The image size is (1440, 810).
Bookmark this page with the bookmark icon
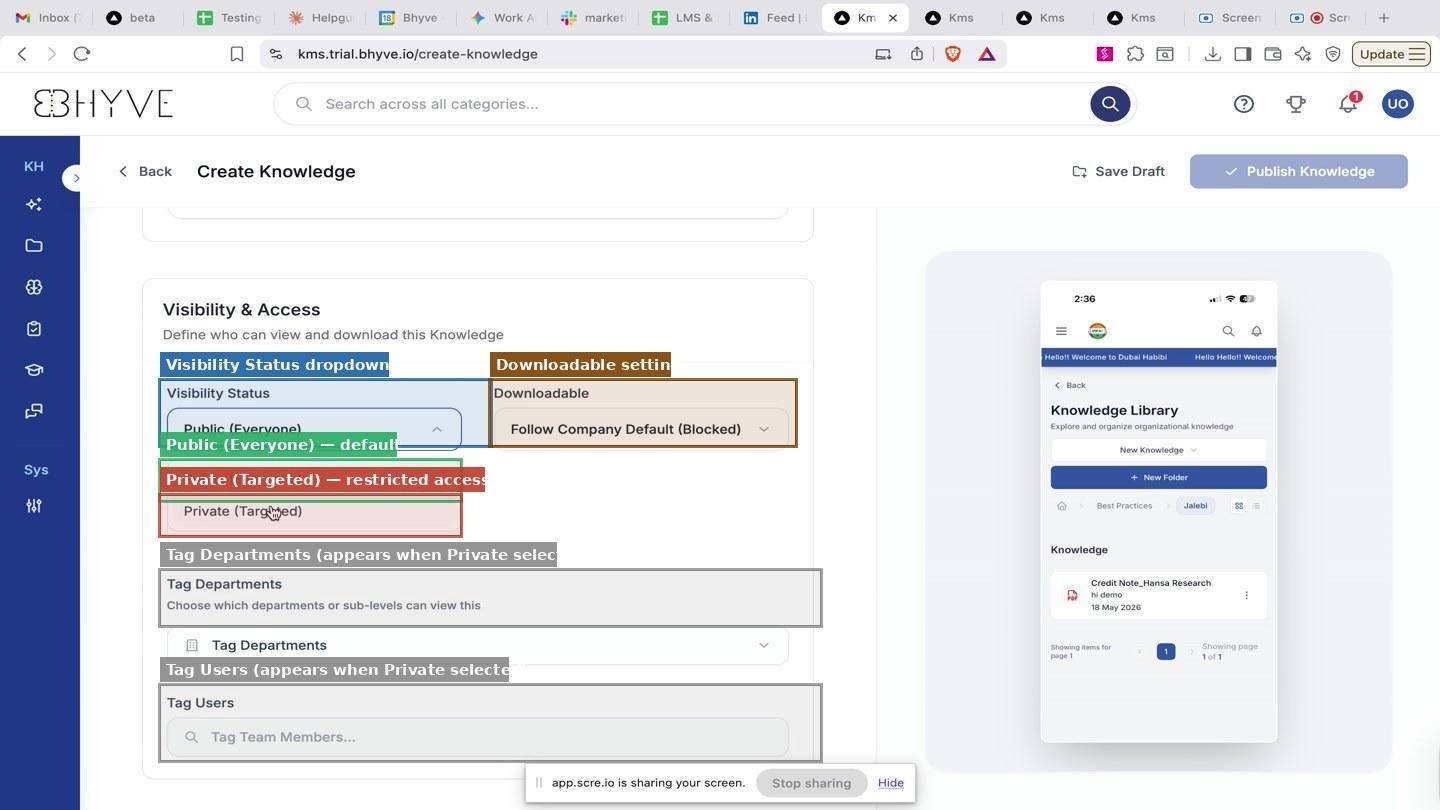237,54
